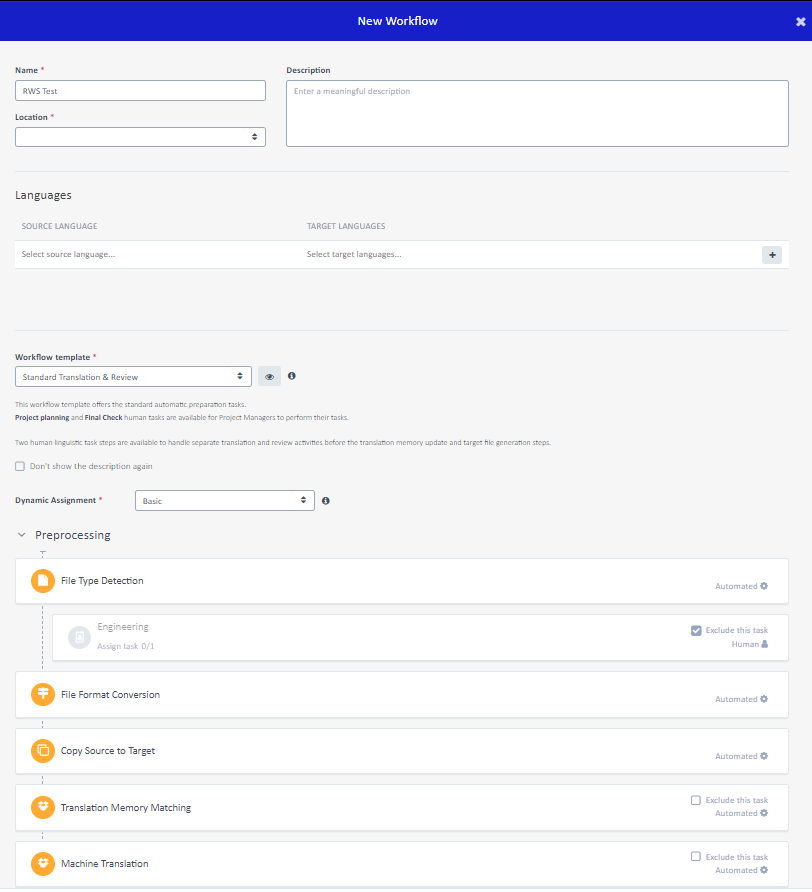Click into the Description text area
Screen dimensions: 812x892
pyautogui.click(x=536, y=114)
